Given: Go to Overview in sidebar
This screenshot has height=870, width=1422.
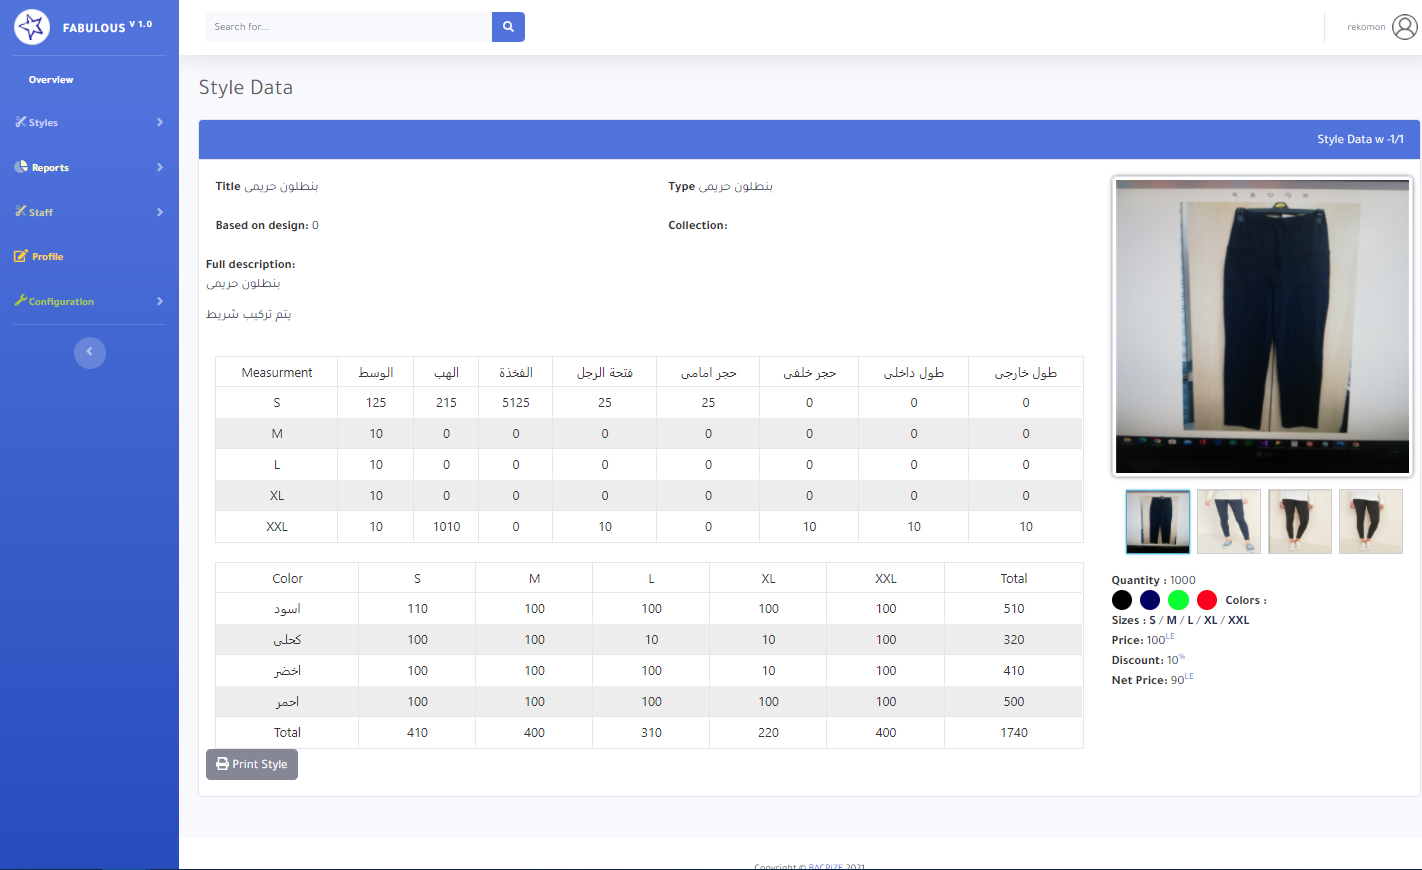Looking at the screenshot, I should pos(51,80).
